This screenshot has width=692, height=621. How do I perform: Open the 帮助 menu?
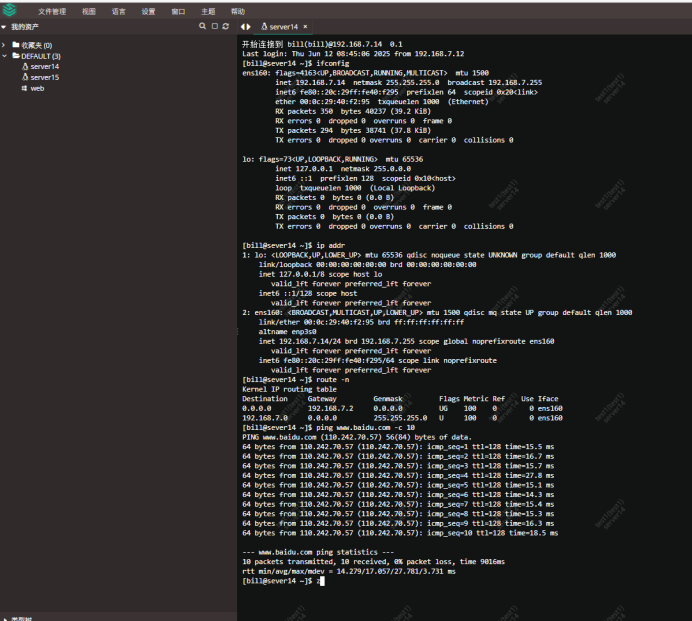point(238,11)
